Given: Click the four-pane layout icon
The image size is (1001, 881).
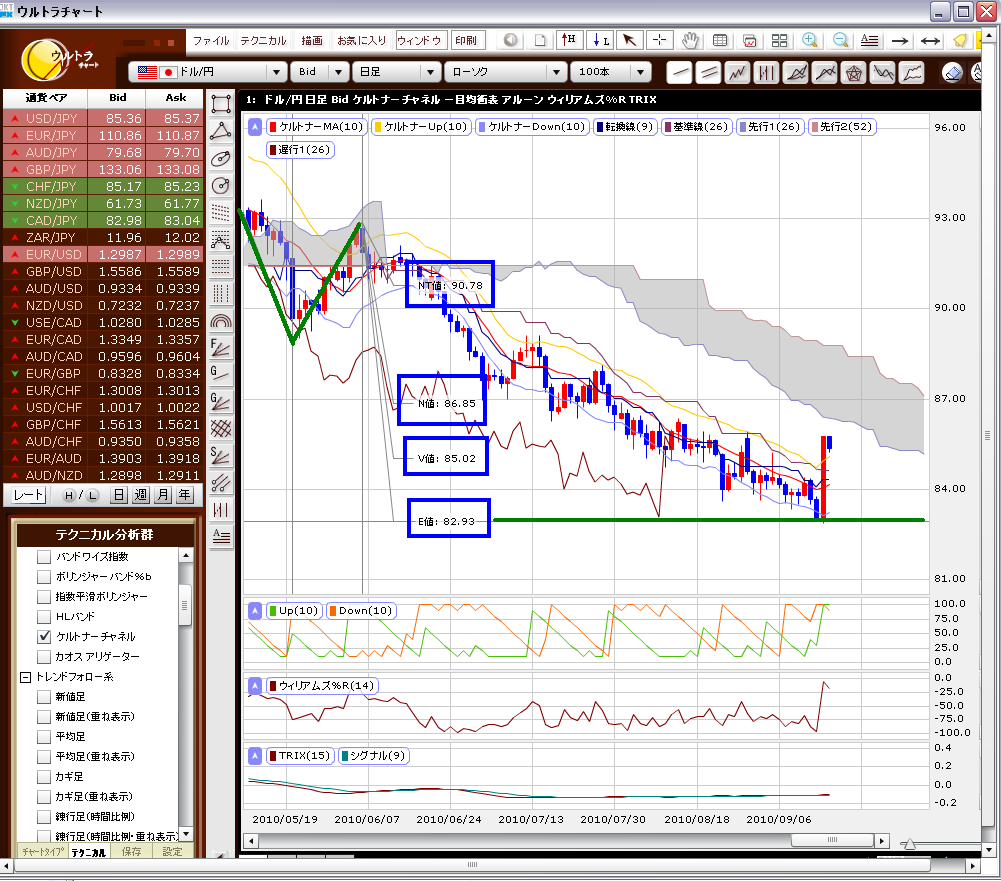Looking at the screenshot, I should pyautogui.click(x=779, y=40).
